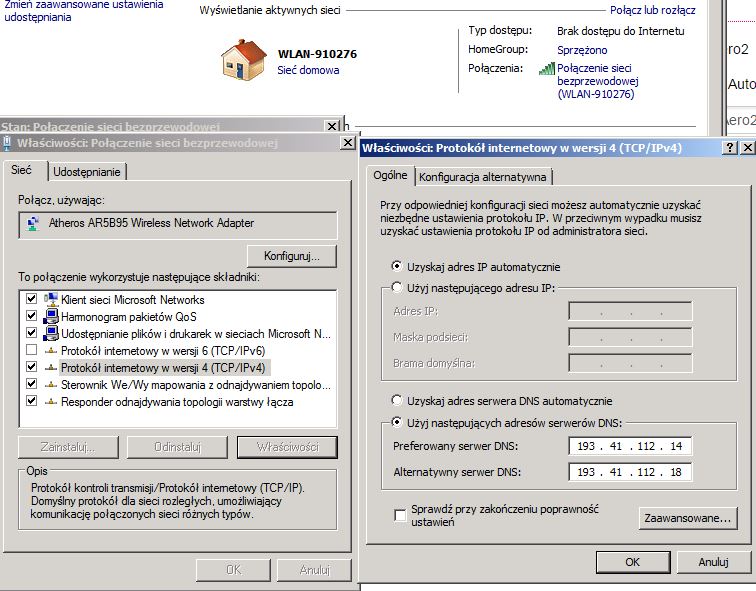This screenshot has width=756, height=591.
Task: Click the help question mark button in IPv4 dialog
Action: tap(729, 147)
